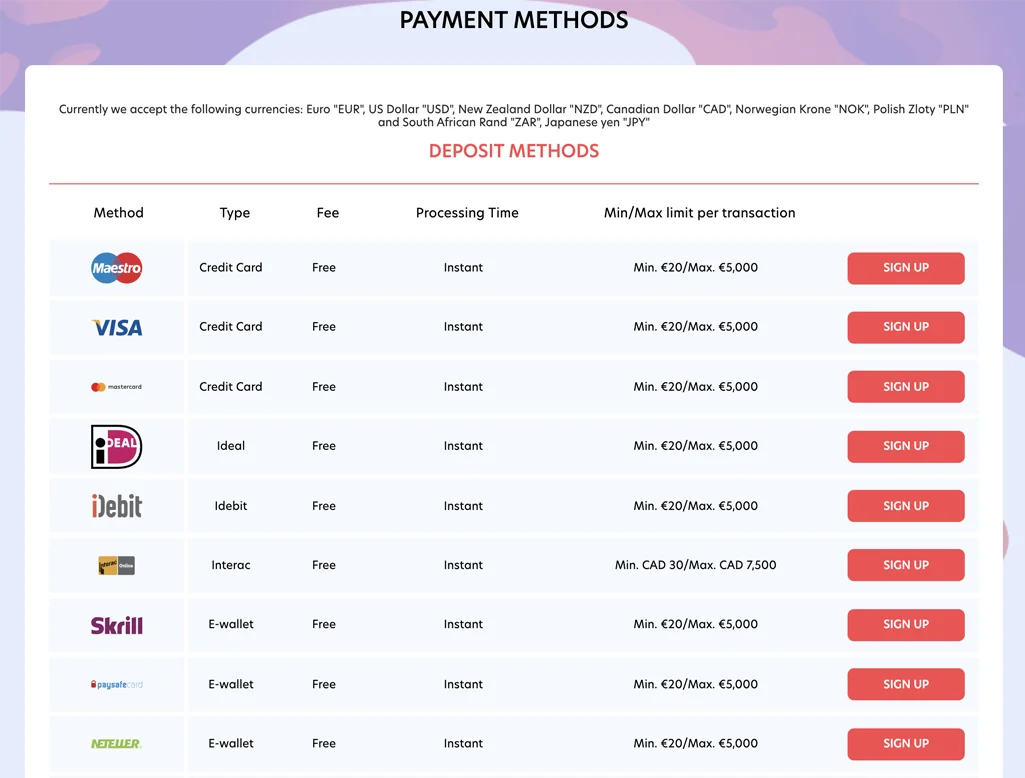This screenshot has width=1025, height=778.
Task: Click the 'Idebit' type cell
Action: click(231, 506)
